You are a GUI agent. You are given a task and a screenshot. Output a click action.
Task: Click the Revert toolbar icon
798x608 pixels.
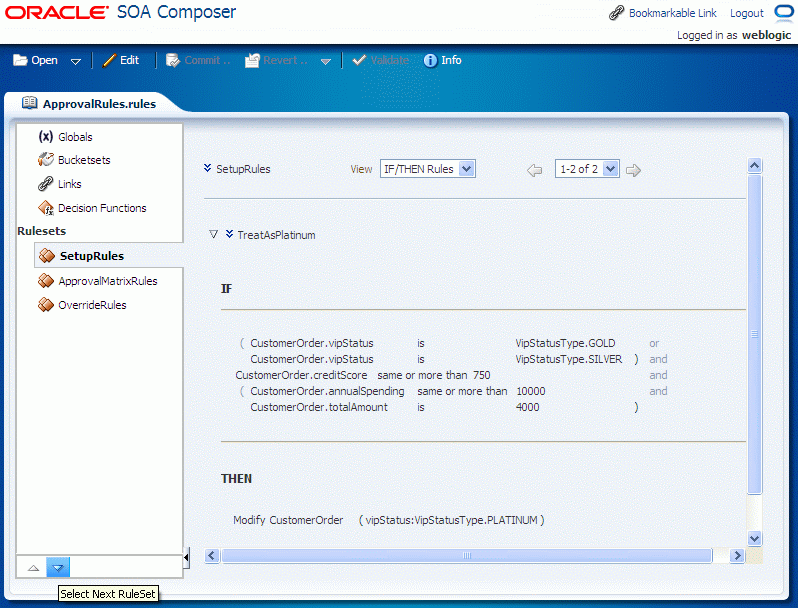pyautogui.click(x=252, y=61)
